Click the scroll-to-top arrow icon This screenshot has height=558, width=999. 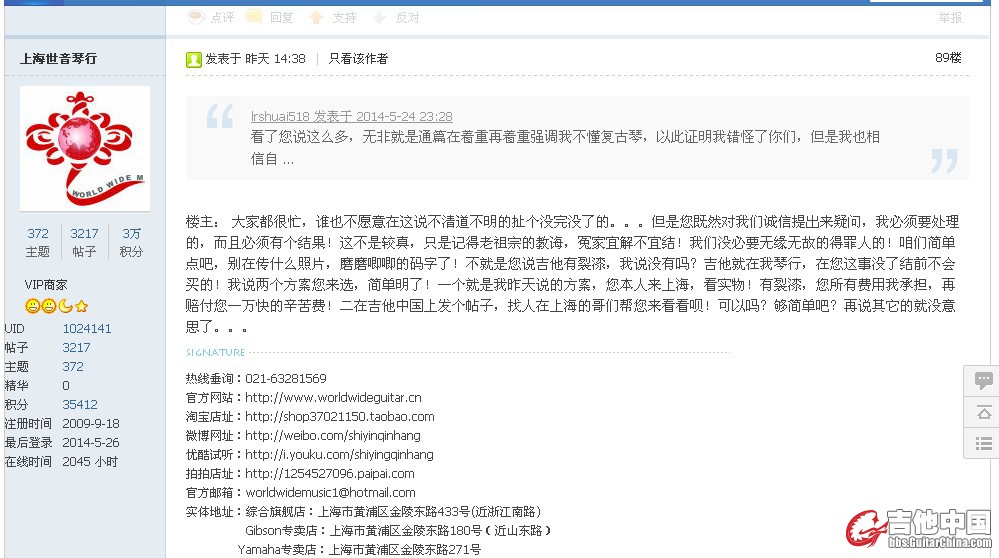(x=983, y=412)
